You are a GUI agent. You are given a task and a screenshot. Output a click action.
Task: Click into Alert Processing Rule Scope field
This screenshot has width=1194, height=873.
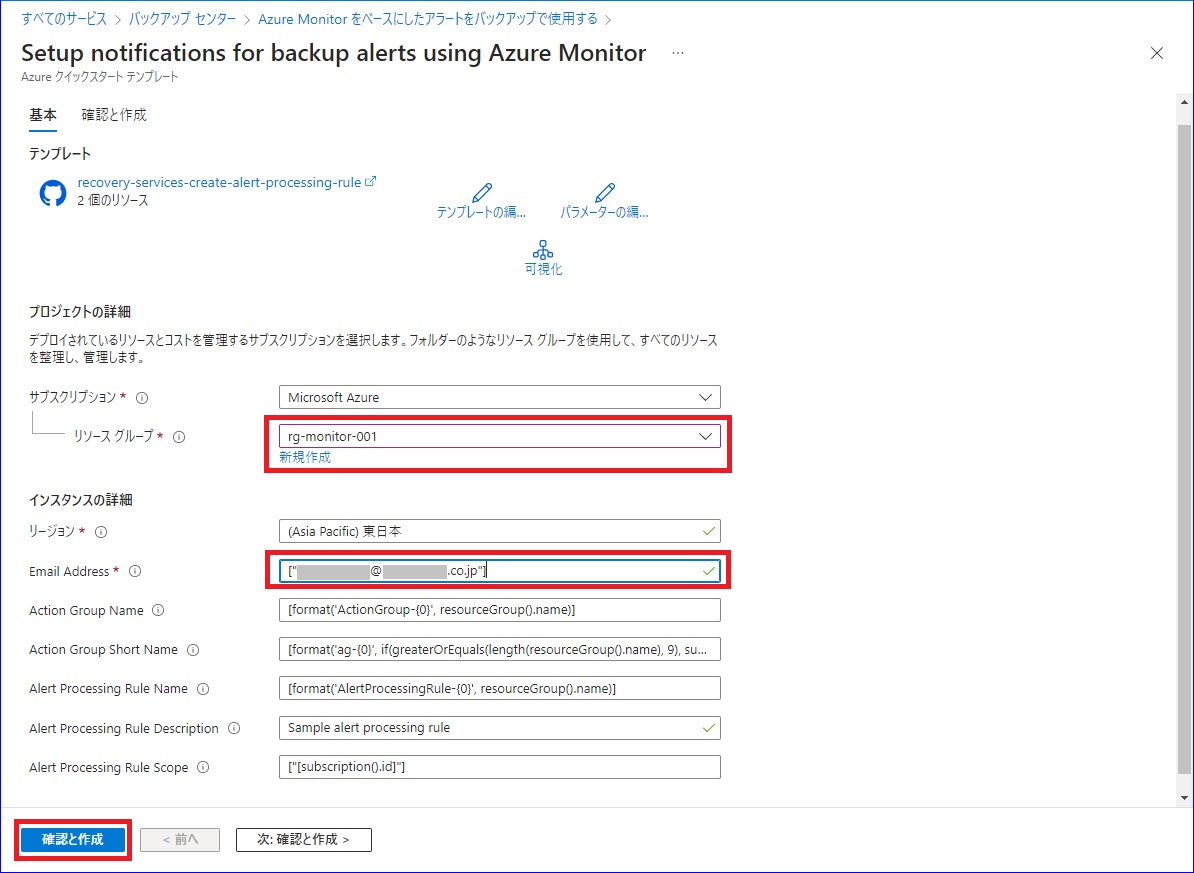(500, 766)
